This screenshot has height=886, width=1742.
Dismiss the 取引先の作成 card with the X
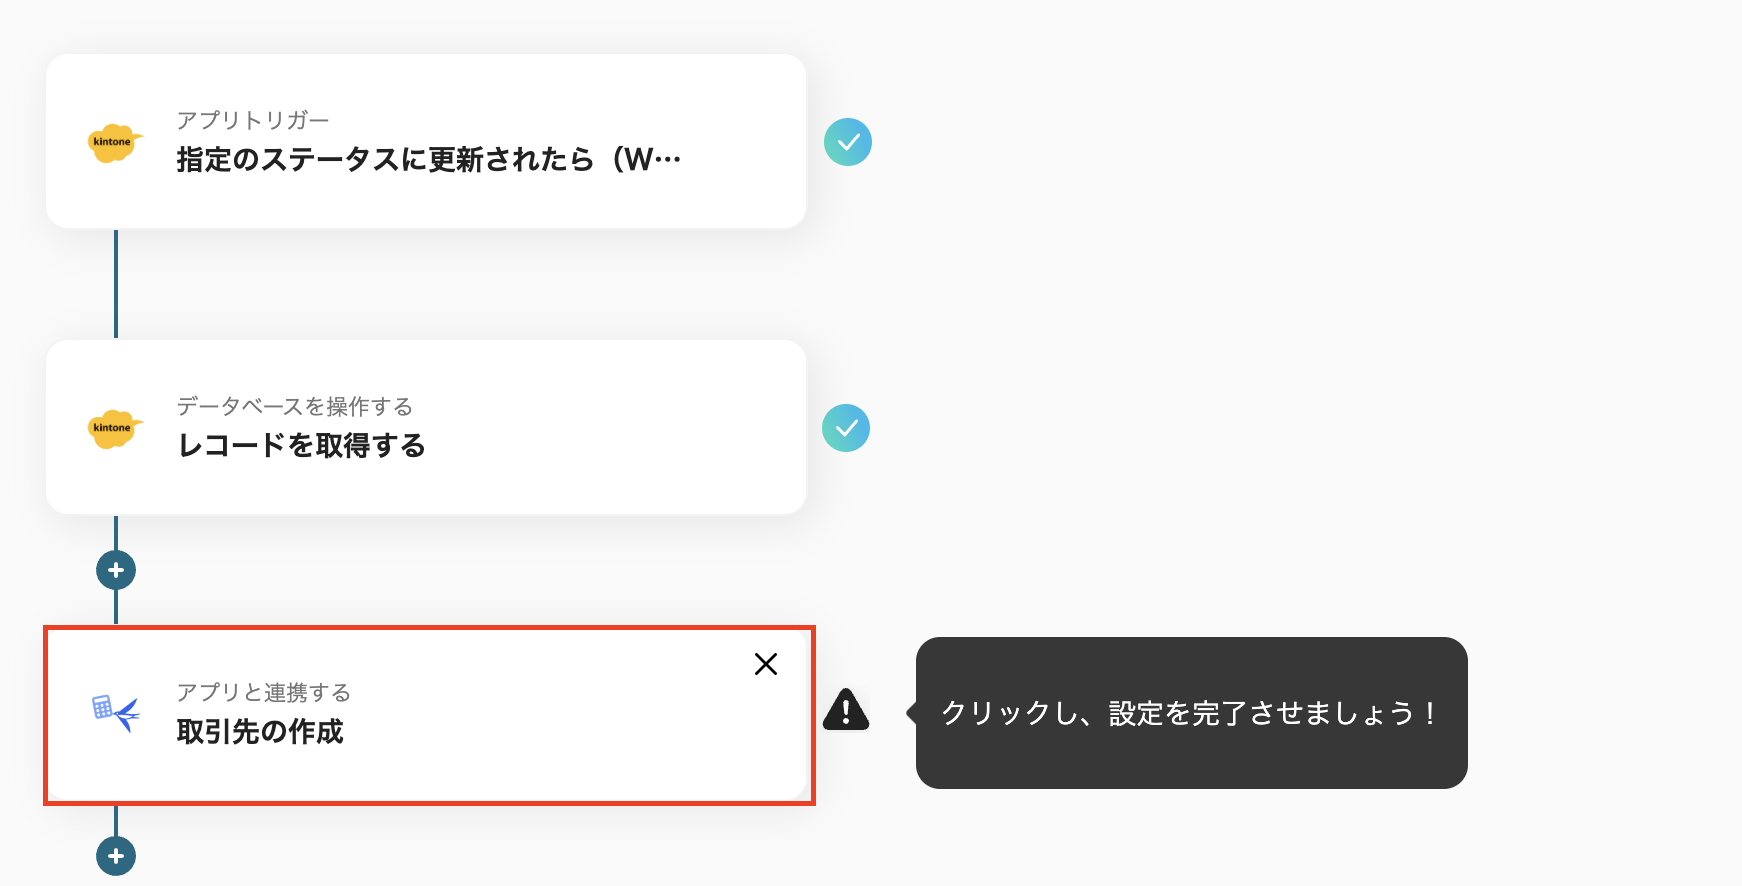766,664
